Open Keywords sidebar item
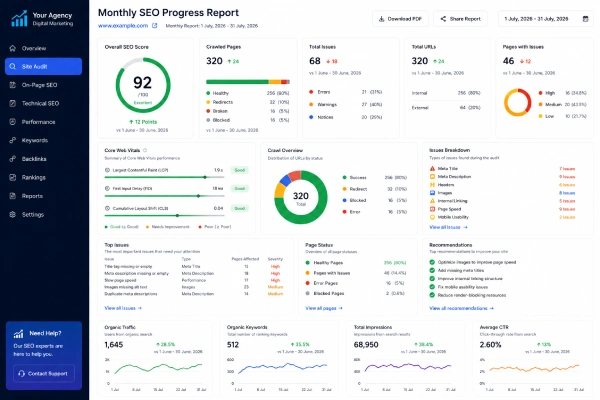The height and width of the screenshot is (400, 600). [43, 140]
